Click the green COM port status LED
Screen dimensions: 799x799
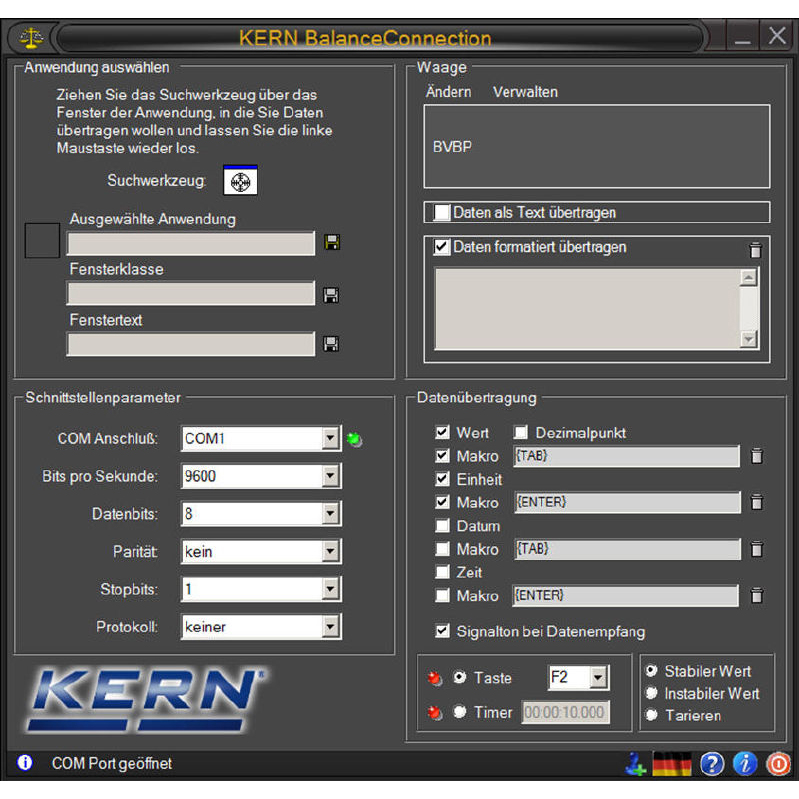tap(354, 439)
